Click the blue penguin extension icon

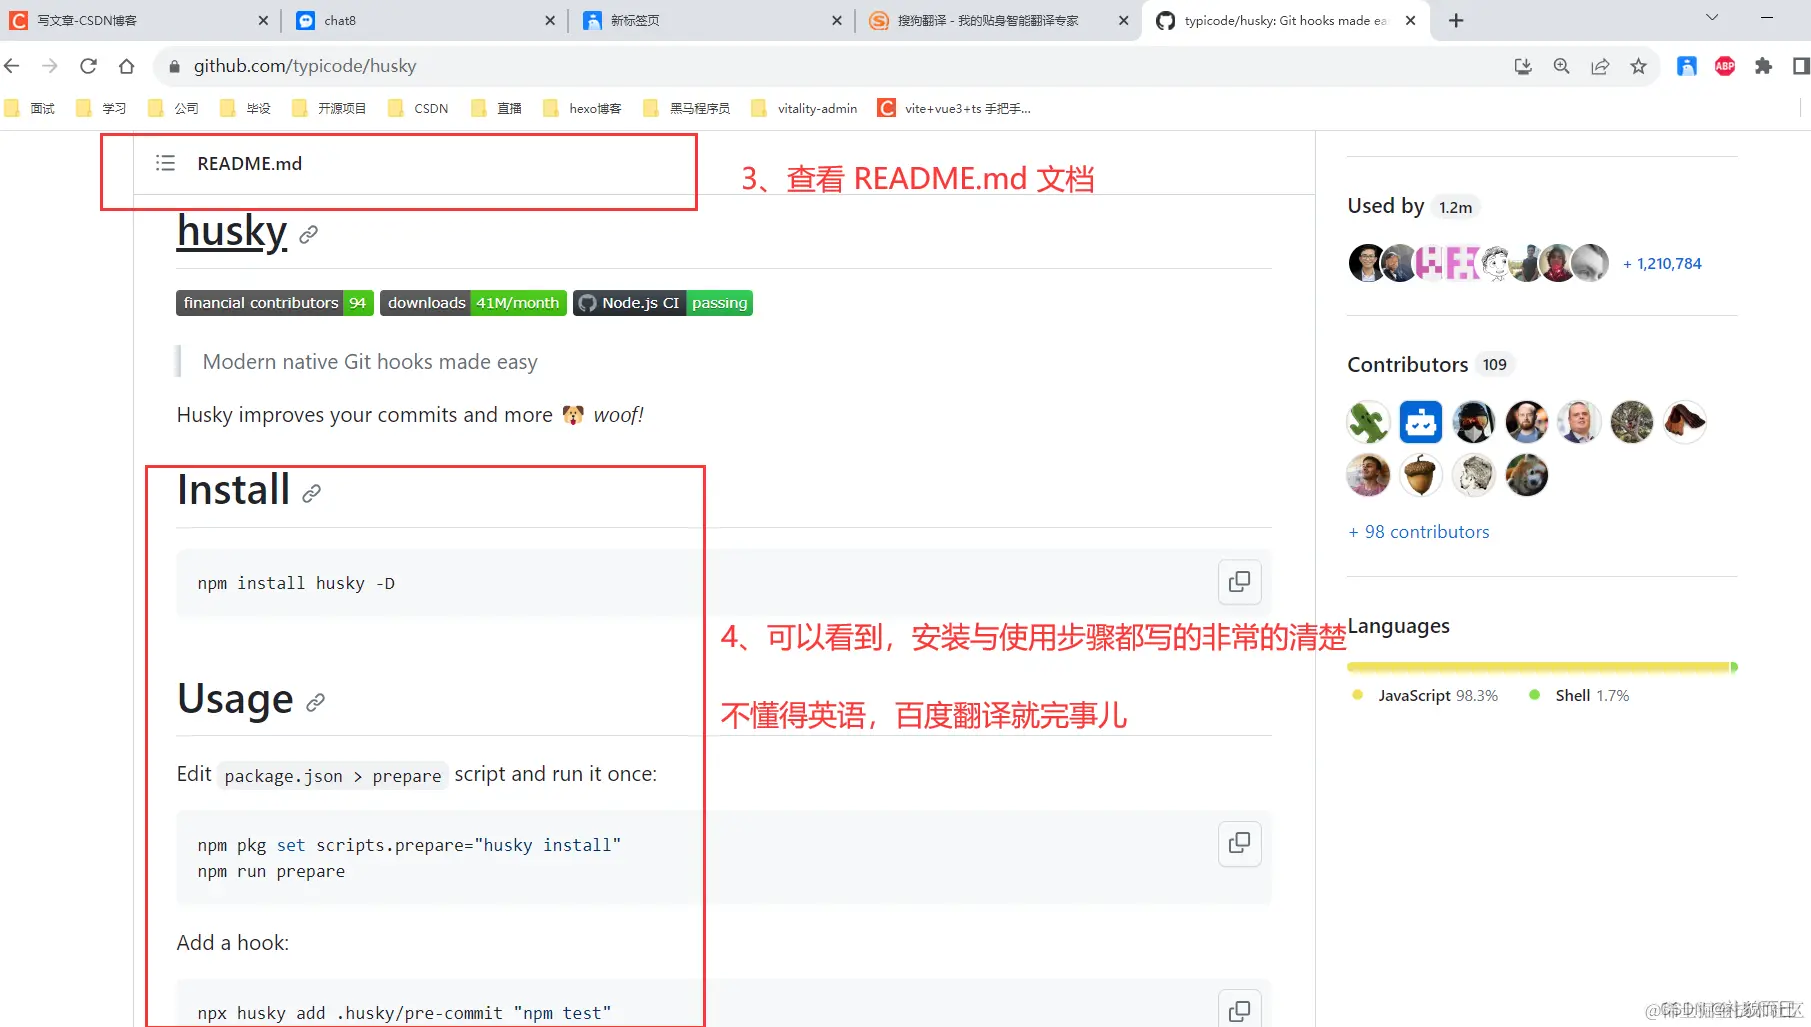[1686, 66]
